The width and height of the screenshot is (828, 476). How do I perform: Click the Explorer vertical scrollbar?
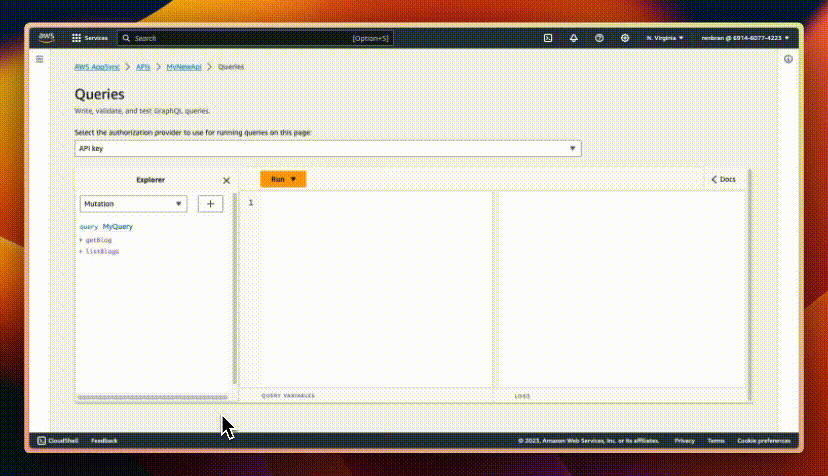coord(234,288)
